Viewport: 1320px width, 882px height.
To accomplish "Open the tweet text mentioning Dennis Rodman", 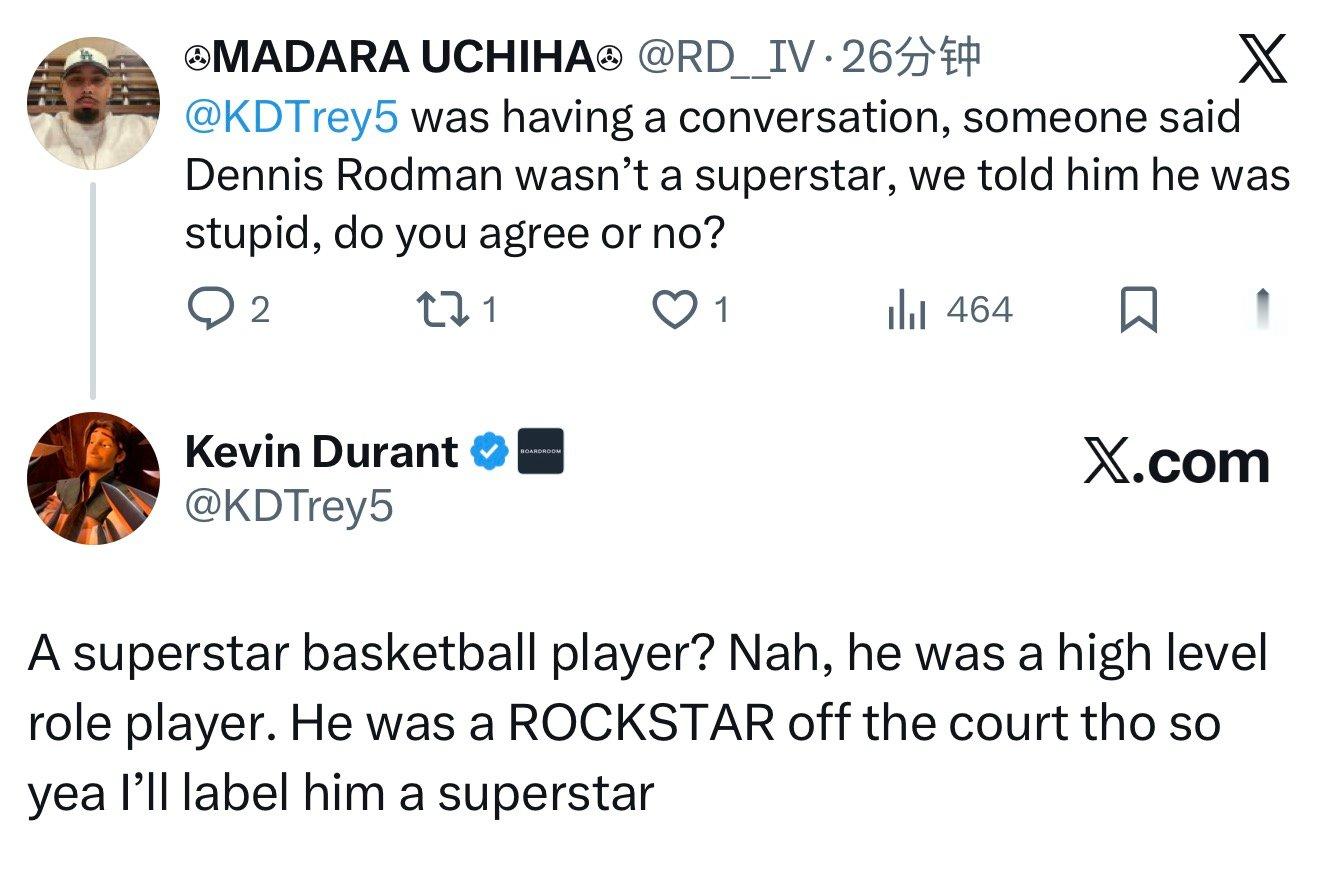I will point(737,176).
